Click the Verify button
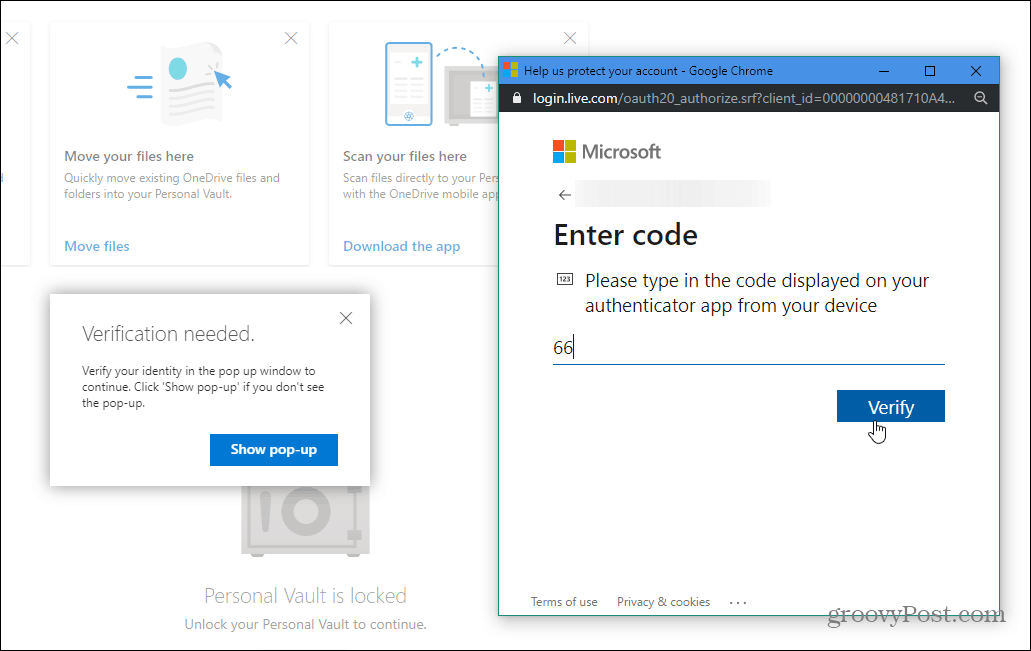 (890, 406)
